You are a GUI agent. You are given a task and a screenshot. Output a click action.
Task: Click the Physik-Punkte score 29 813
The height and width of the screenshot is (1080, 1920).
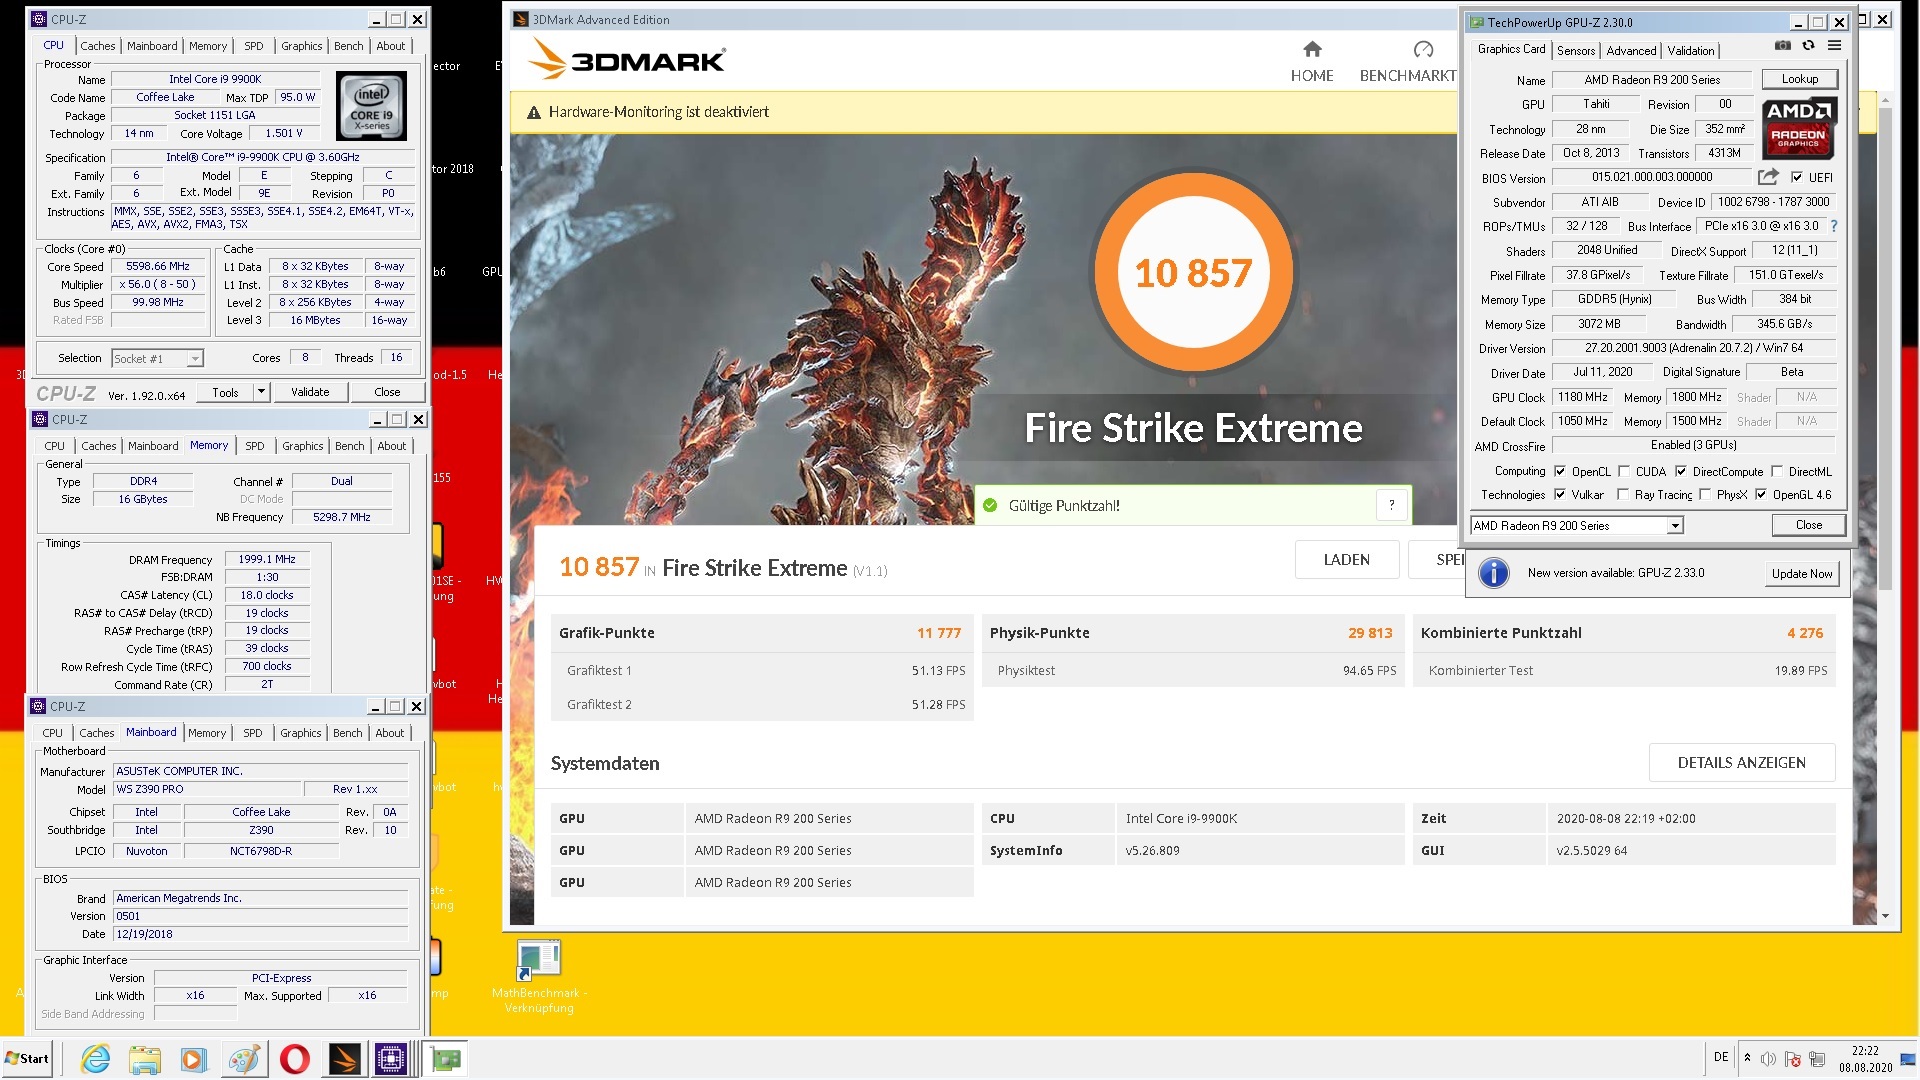point(1370,633)
